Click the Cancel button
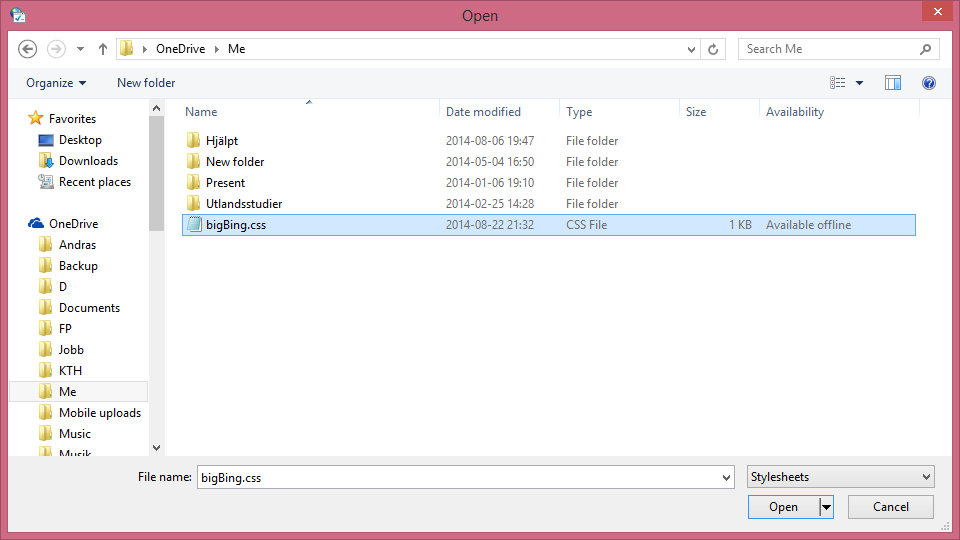The image size is (960, 540). [891, 507]
